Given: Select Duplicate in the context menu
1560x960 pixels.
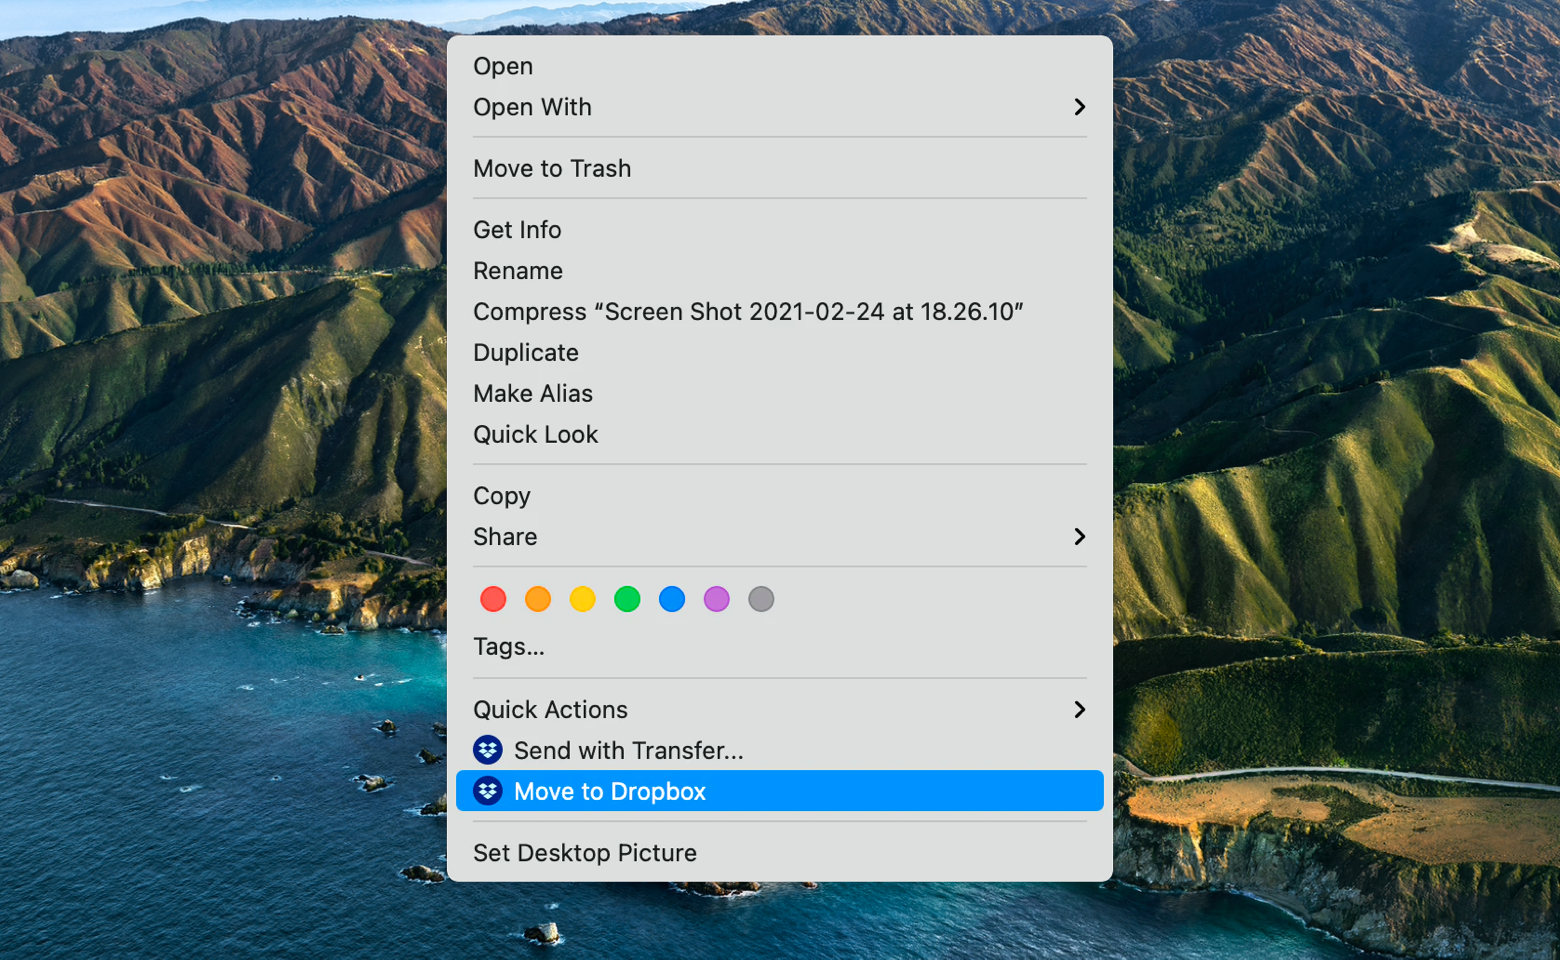Looking at the screenshot, I should point(779,353).
